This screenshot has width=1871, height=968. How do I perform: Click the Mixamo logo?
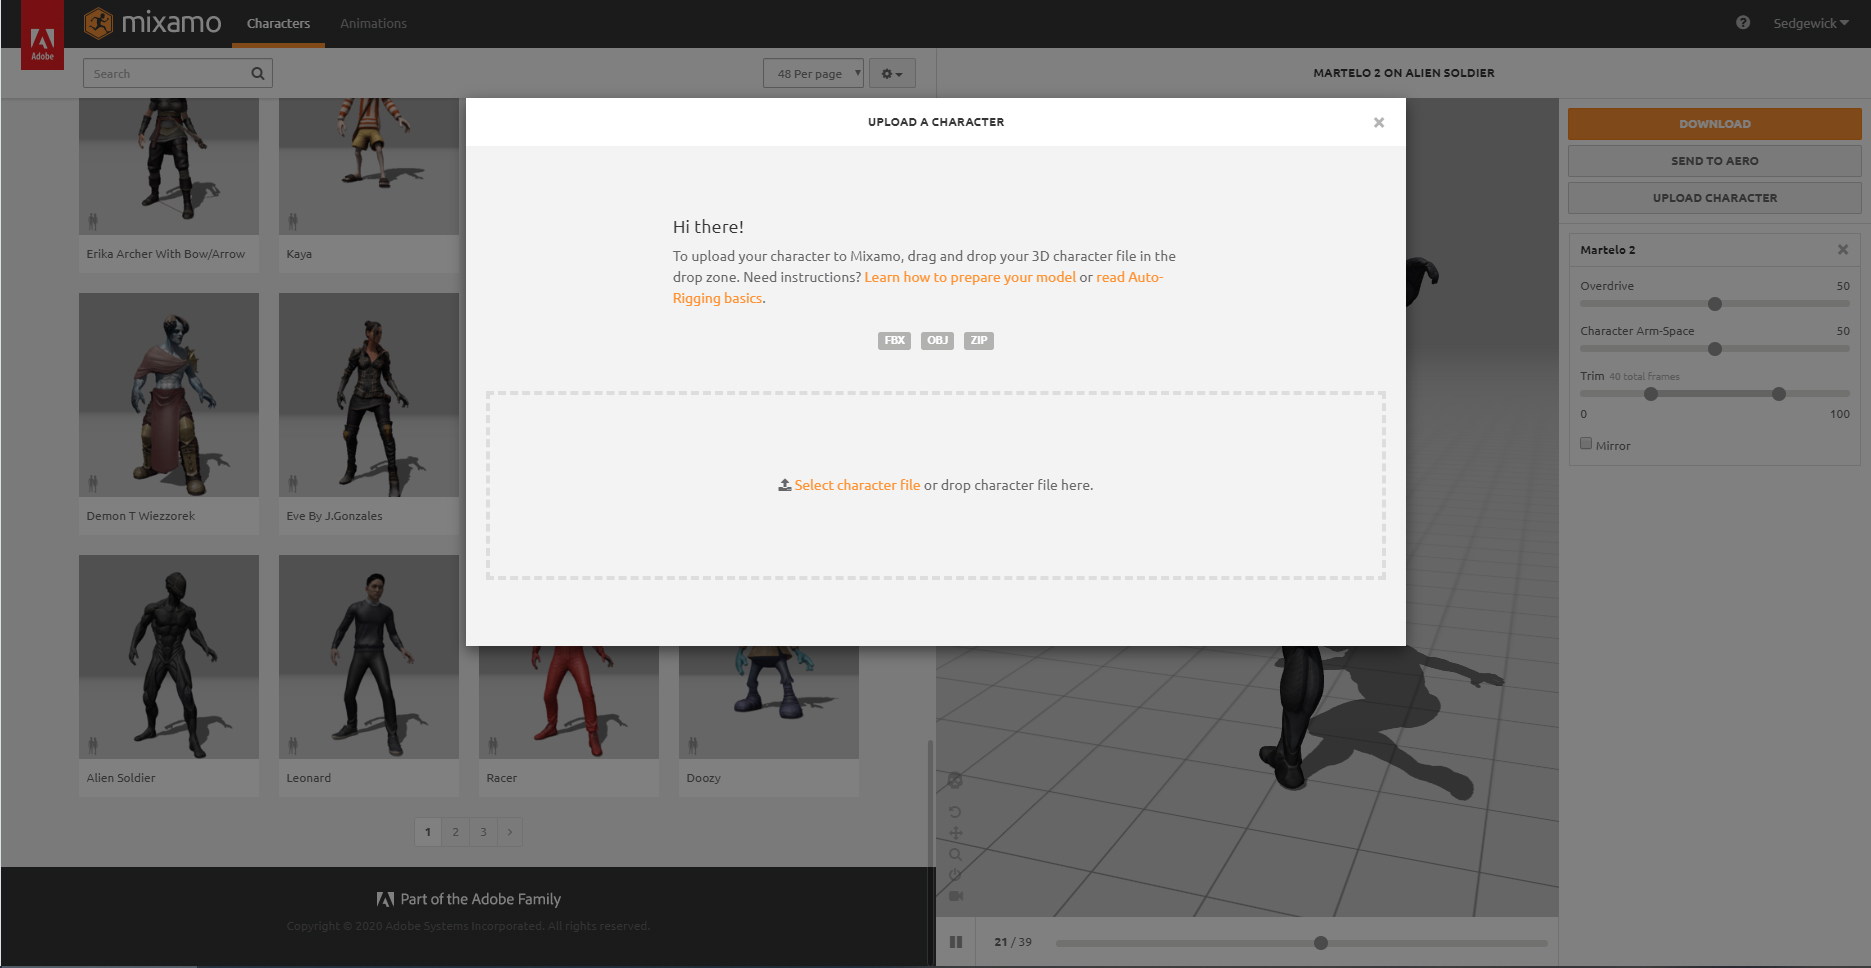(x=153, y=22)
